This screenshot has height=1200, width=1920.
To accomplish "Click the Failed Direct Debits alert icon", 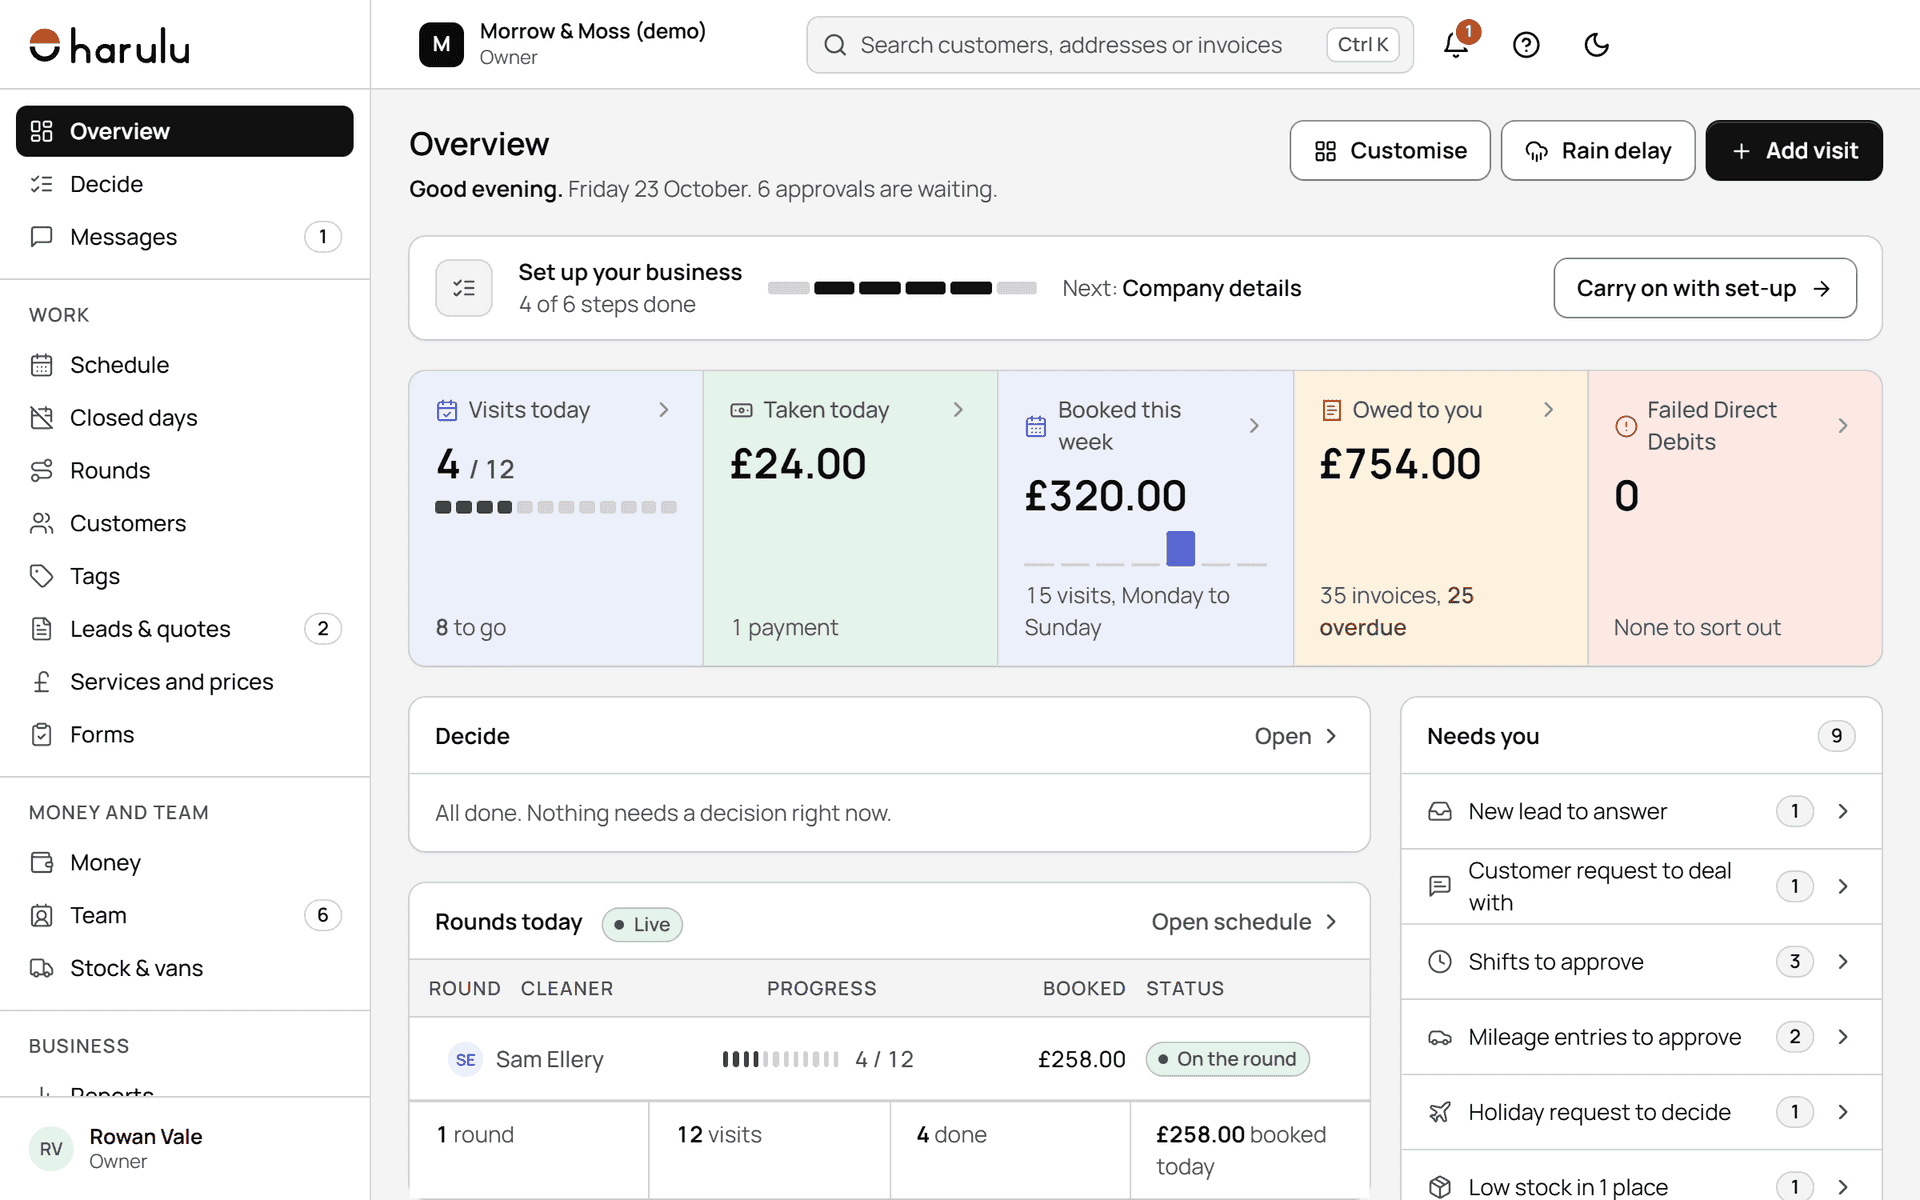I will pos(1626,426).
